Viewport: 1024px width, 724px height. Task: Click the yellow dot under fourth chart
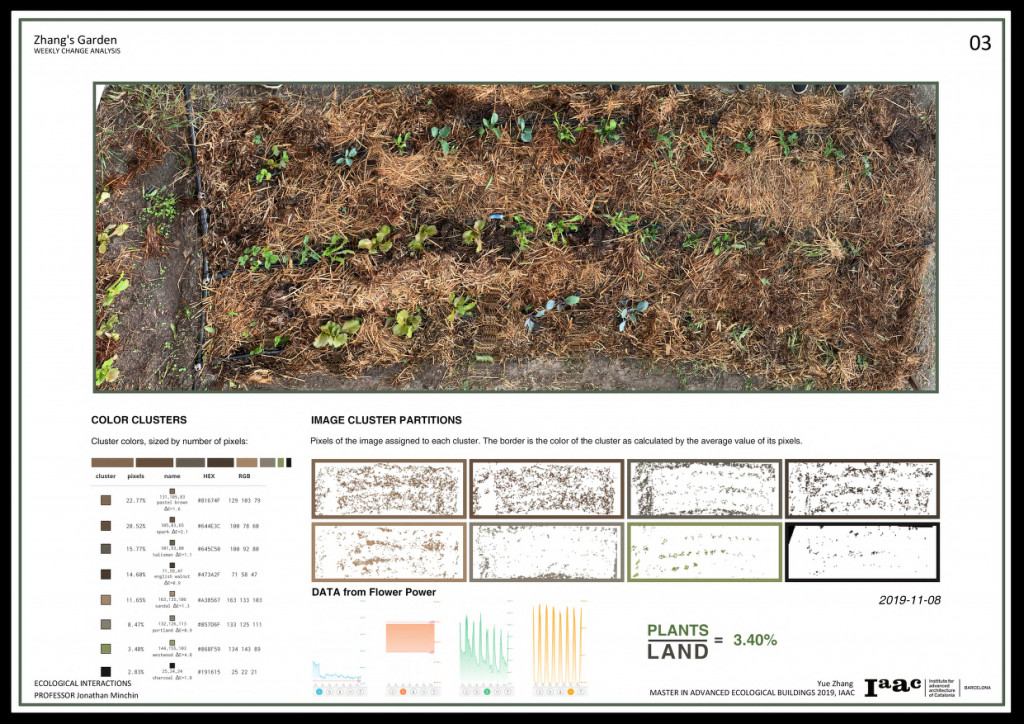pos(570,691)
